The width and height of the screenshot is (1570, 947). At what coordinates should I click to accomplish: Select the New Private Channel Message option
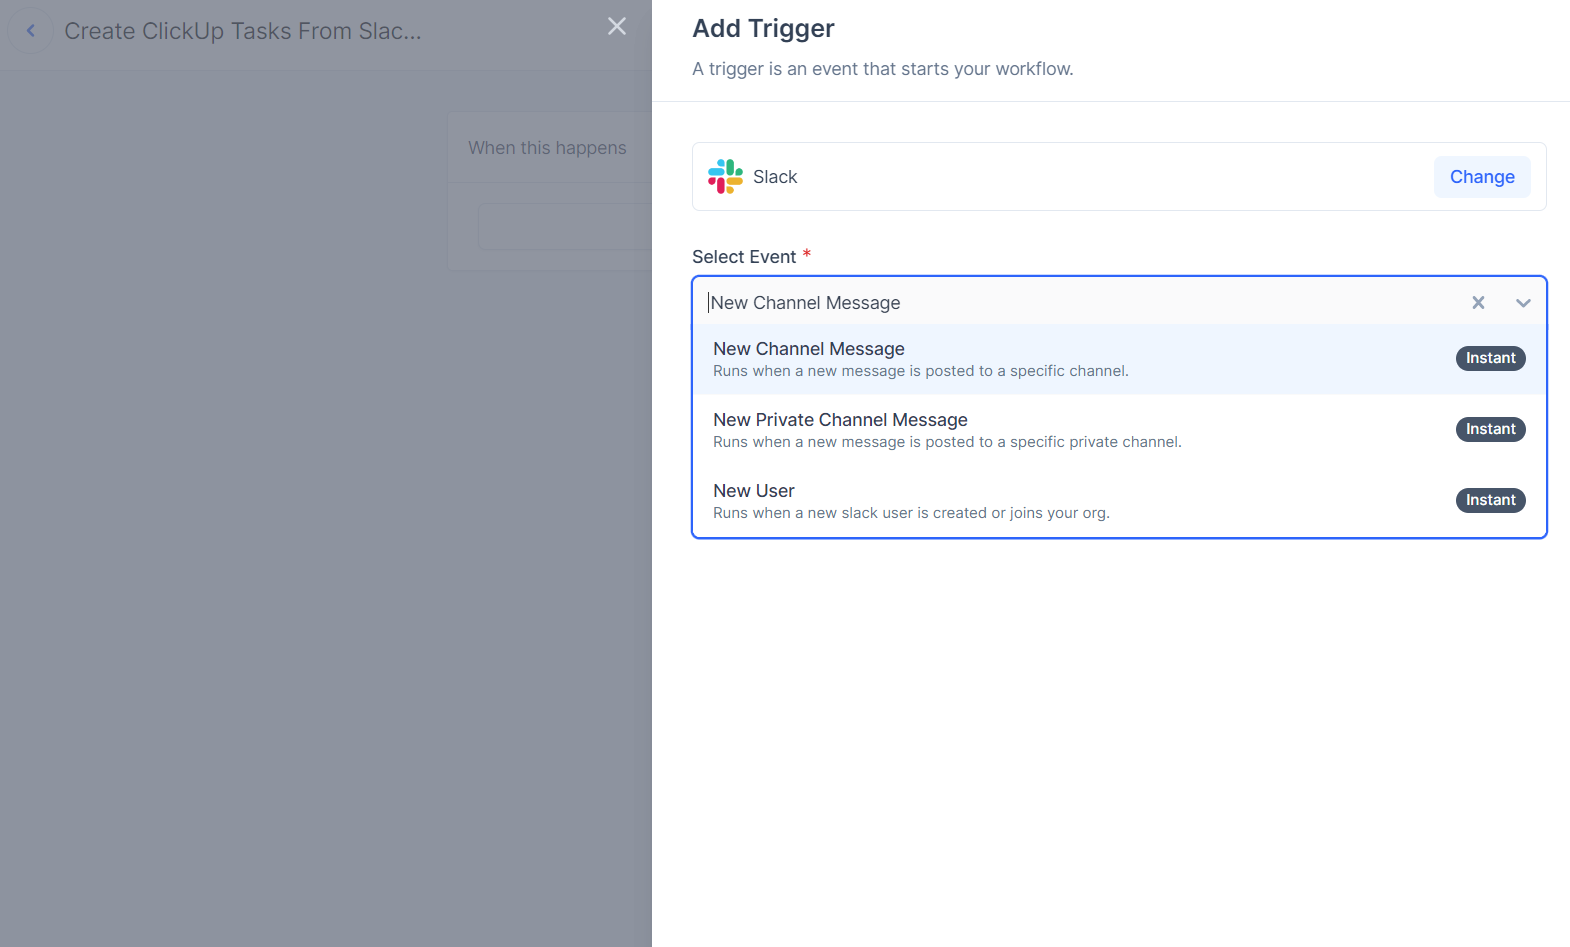[x=1119, y=430]
